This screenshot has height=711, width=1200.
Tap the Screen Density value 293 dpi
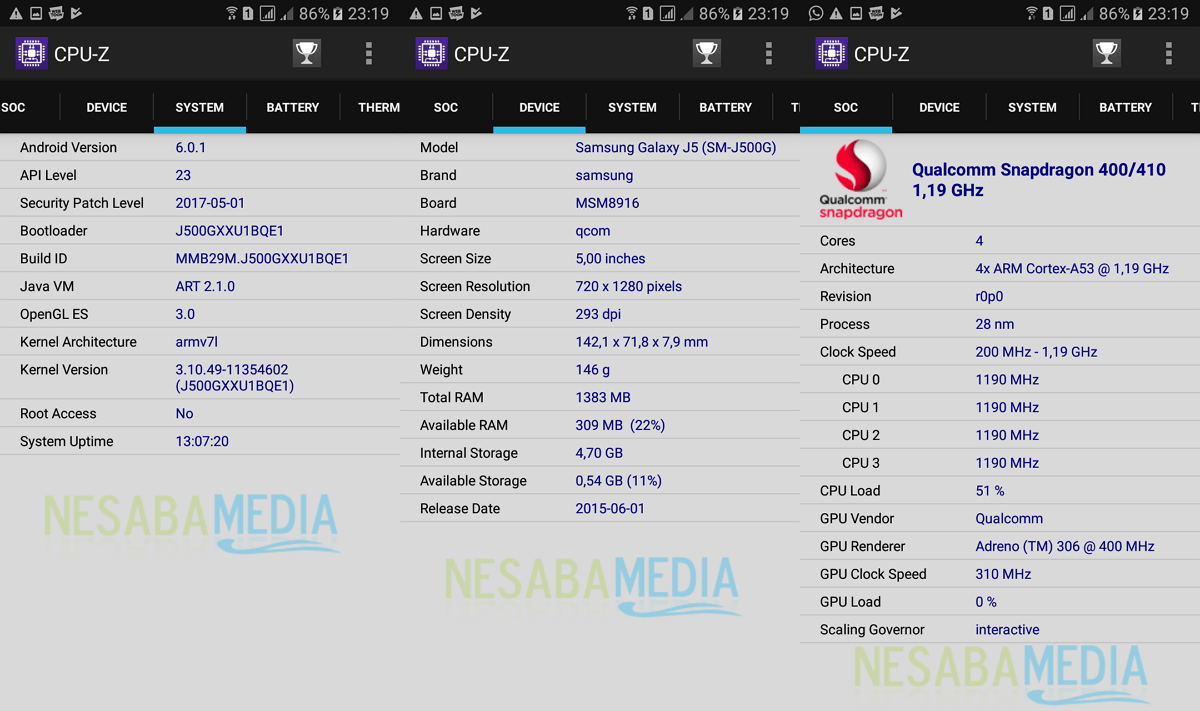tap(598, 314)
